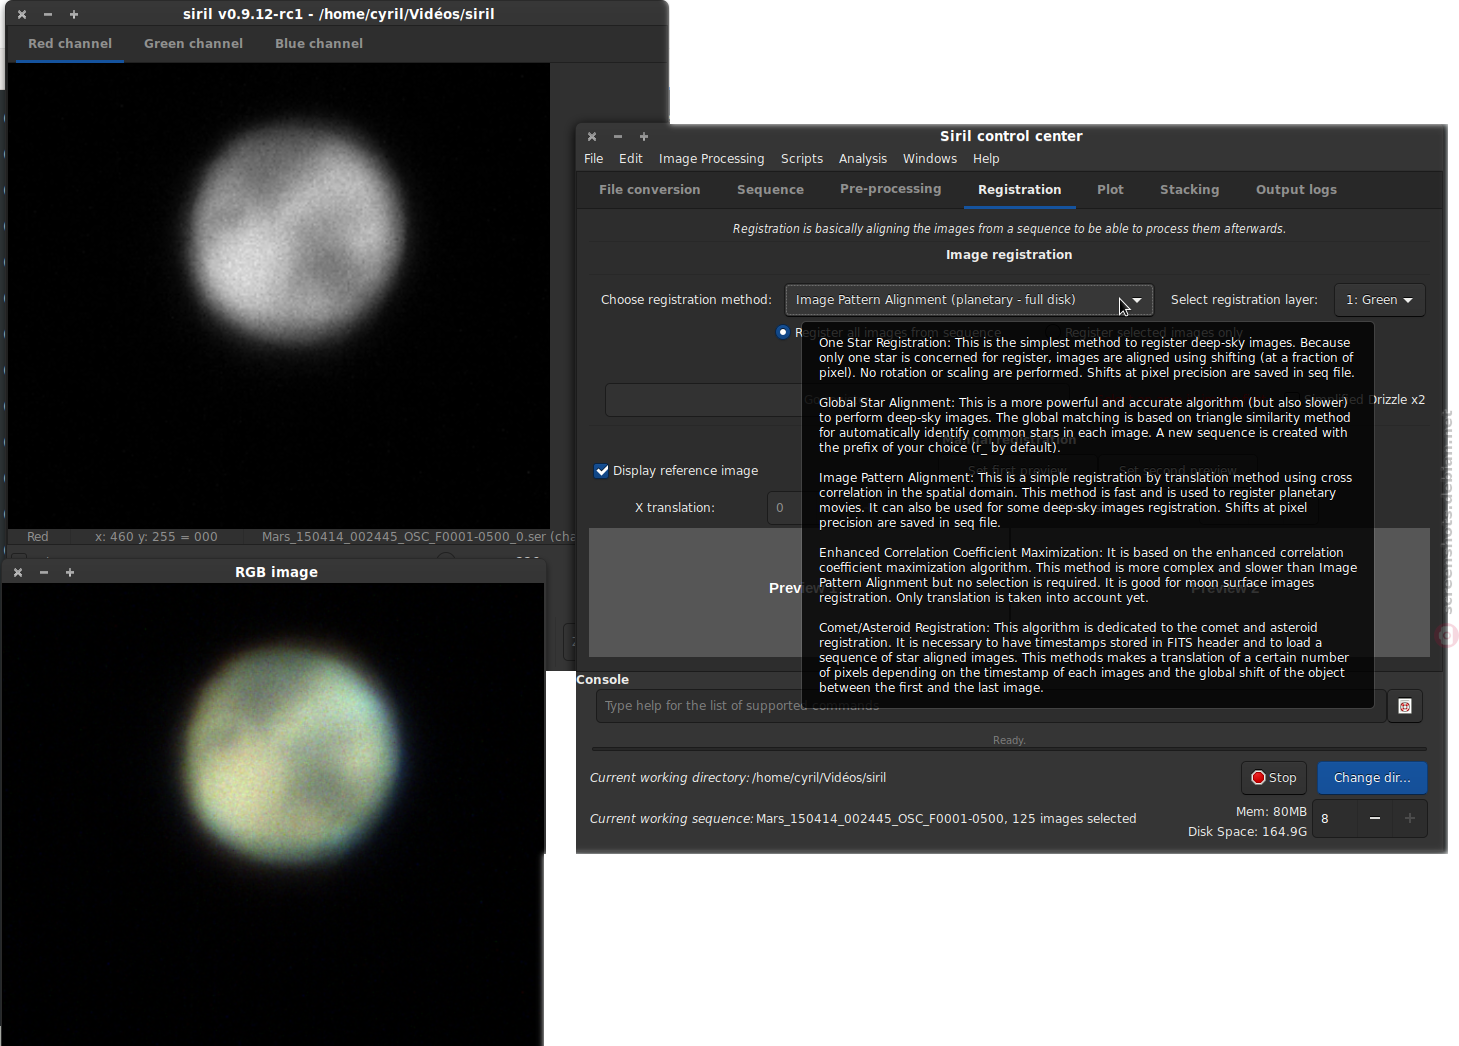Increase thread count with plus button
The image size is (1459, 1046).
click(x=1410, y=818)
